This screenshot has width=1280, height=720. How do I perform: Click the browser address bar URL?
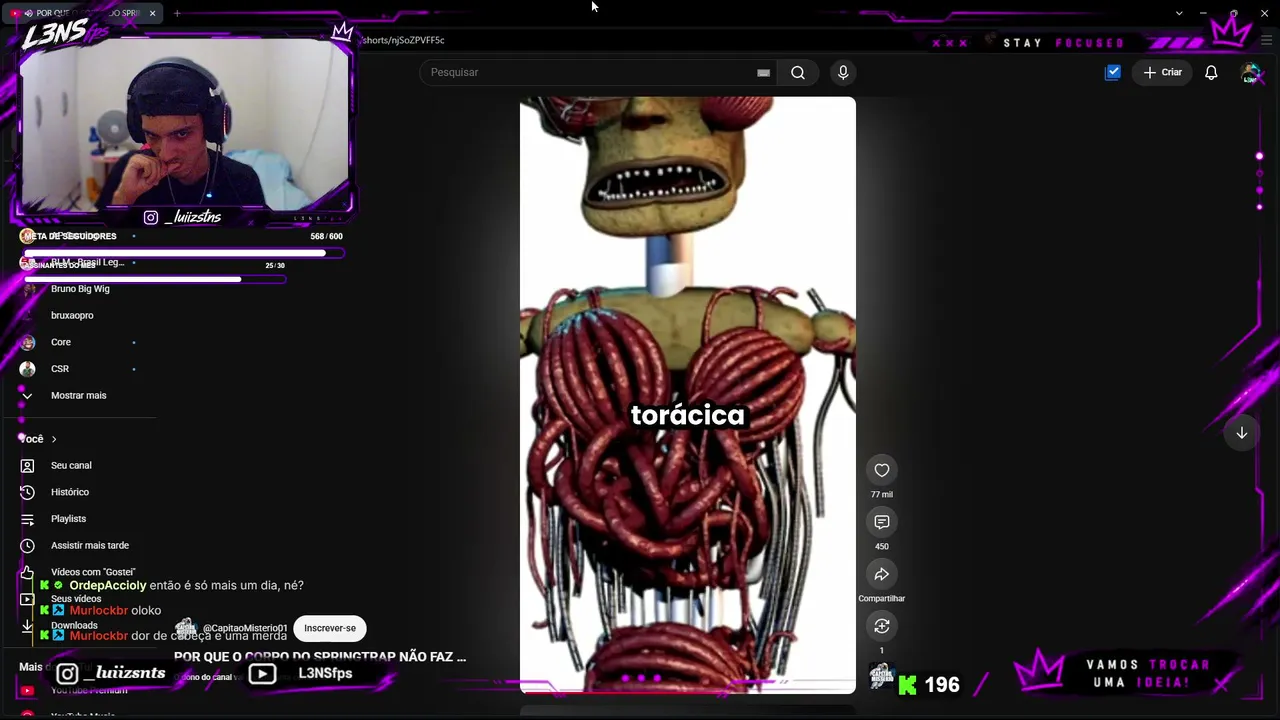404,40
